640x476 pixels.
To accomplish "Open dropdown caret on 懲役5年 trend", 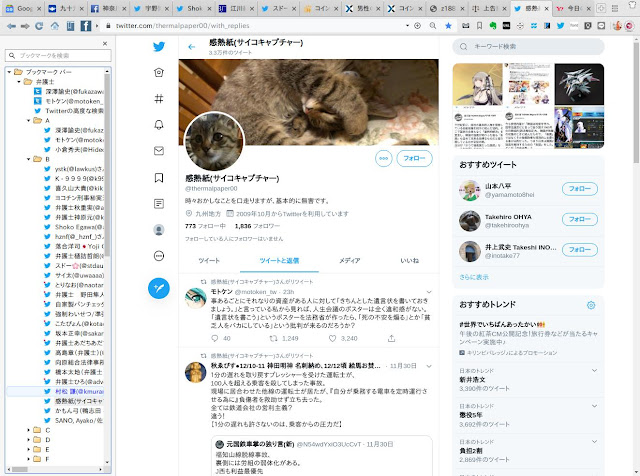I will (x=594, y=406).
